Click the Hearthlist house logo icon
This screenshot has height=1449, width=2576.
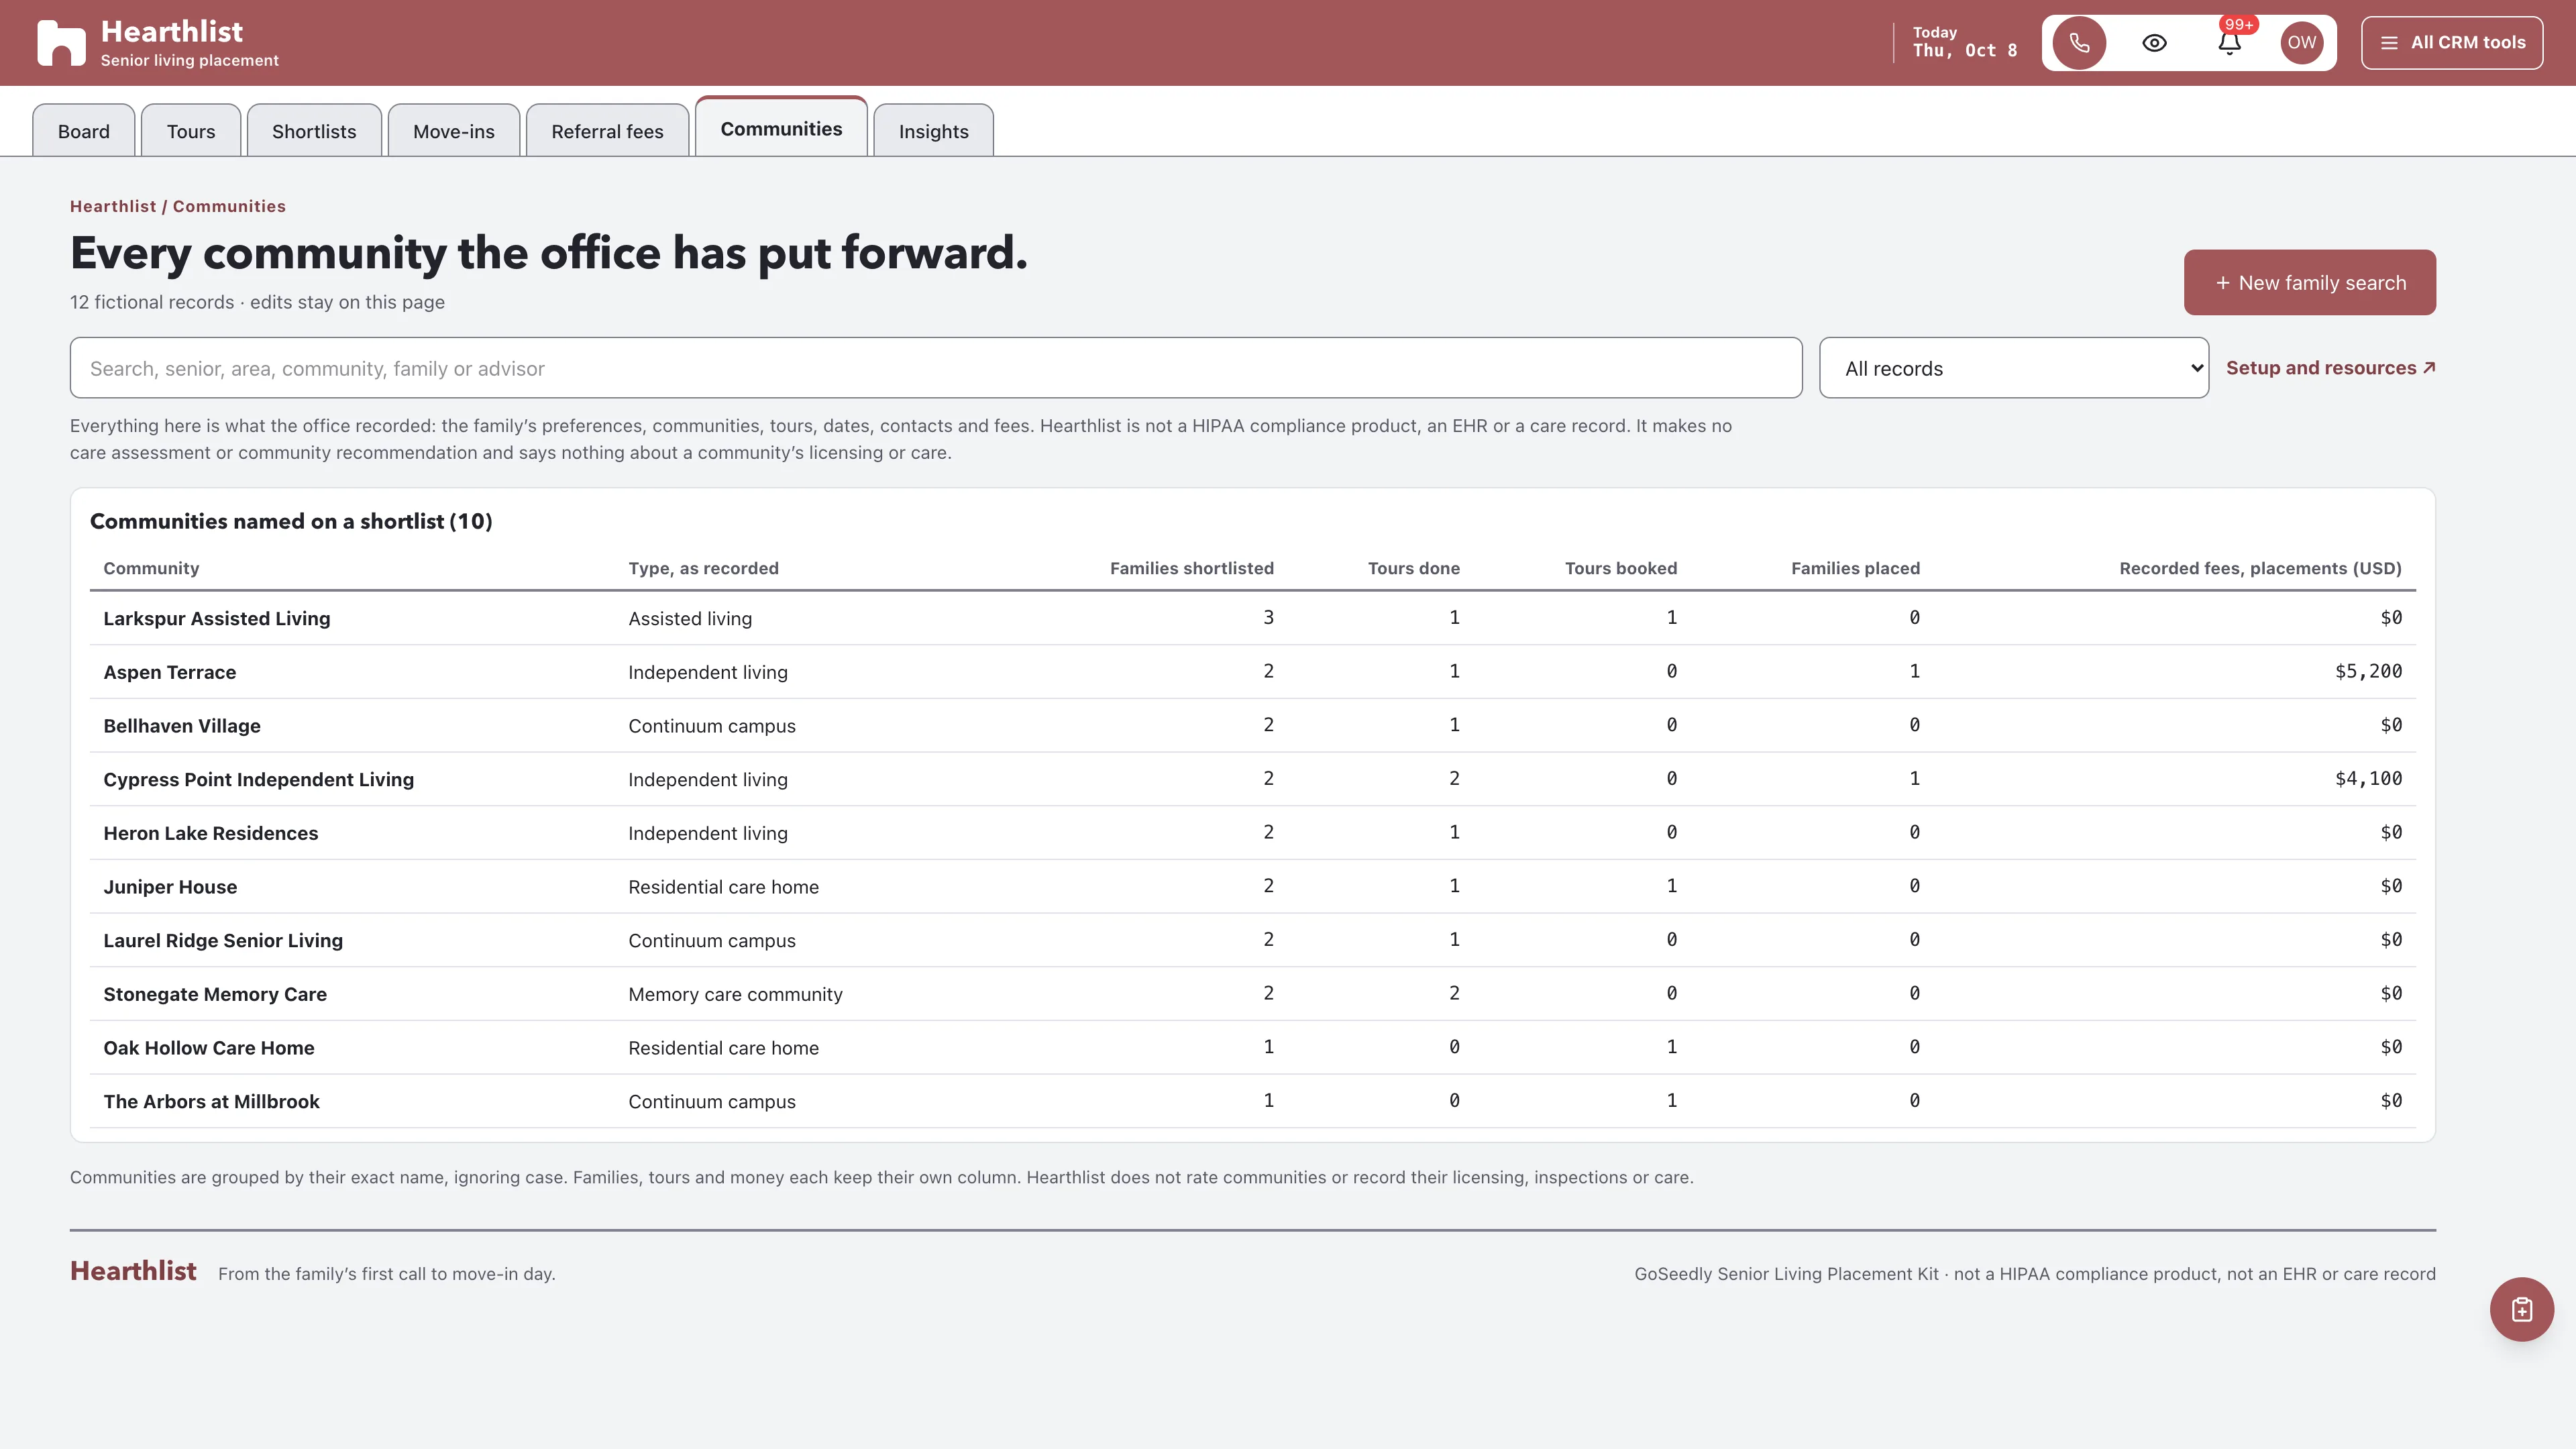click(61, 43)
